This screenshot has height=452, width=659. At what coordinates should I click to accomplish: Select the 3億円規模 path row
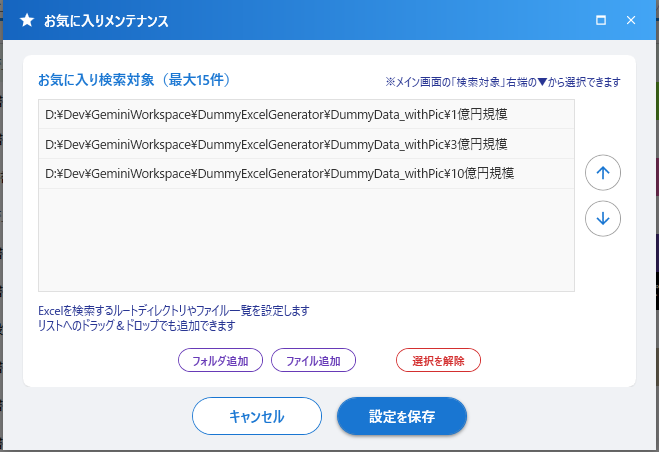coord(306,144)
